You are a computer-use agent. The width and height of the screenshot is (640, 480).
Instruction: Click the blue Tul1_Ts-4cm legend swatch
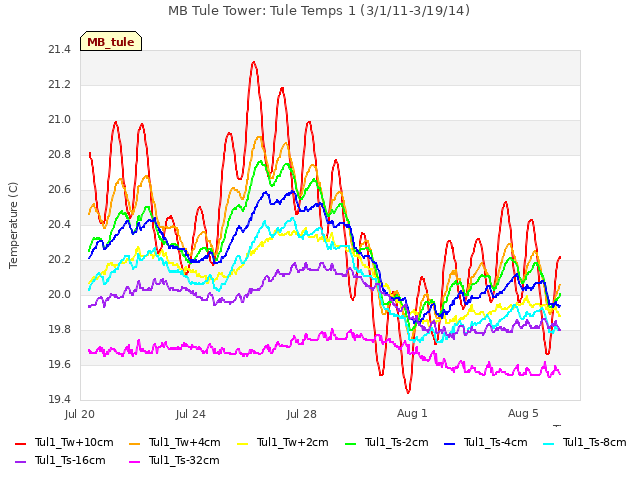pos(449,443)
